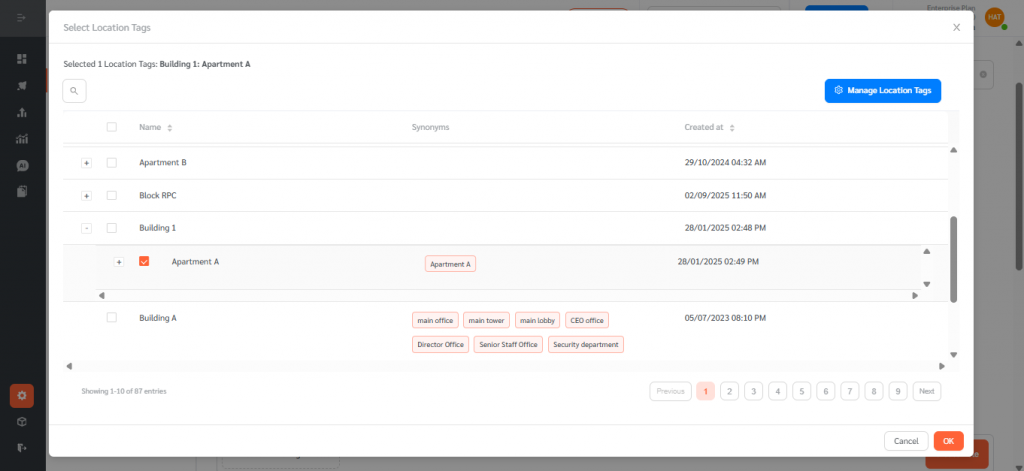The width and height of the screenshot is (1024, 471).
Task: Jump to page 9 in pagination
Action: [x=898, y=391]
